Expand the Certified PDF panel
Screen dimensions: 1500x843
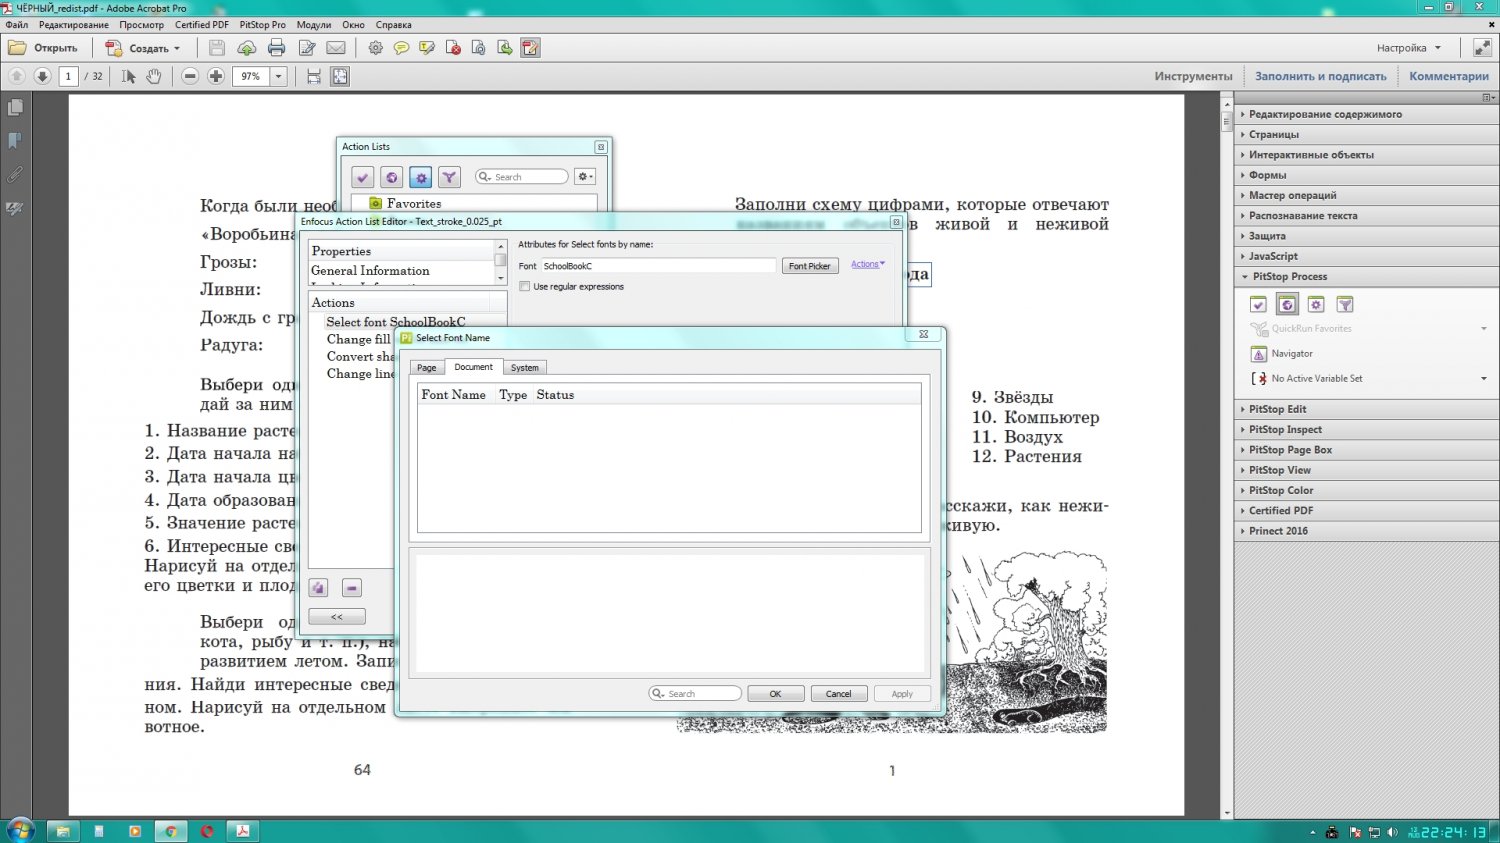pos(1365,510)
